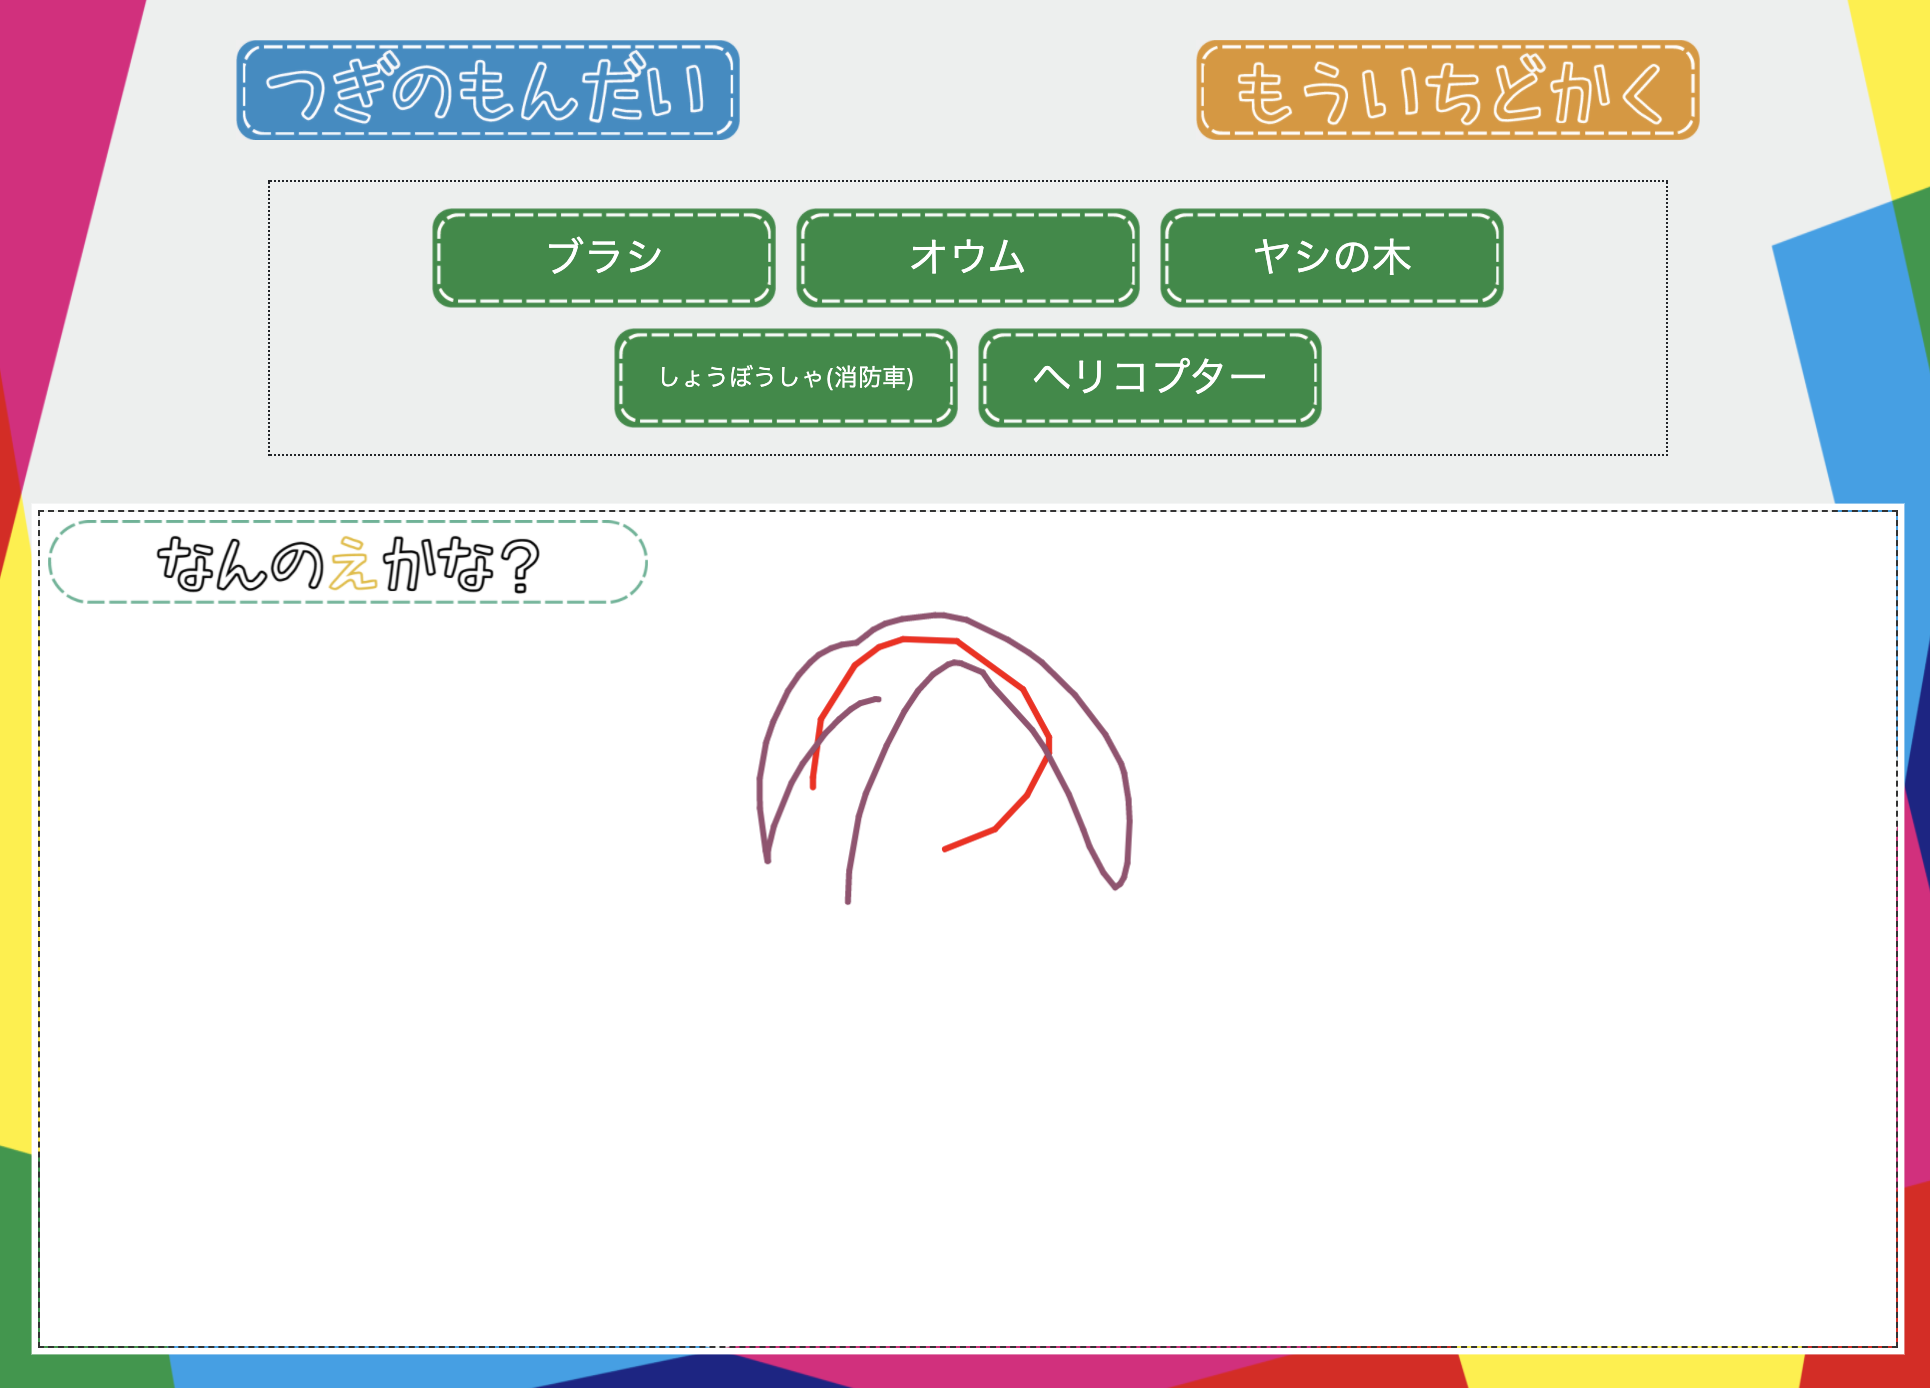This screenshot has height=1388, width=1930.
Task: Pick the ヤシの木 answer option
Action: (1332, 258)
